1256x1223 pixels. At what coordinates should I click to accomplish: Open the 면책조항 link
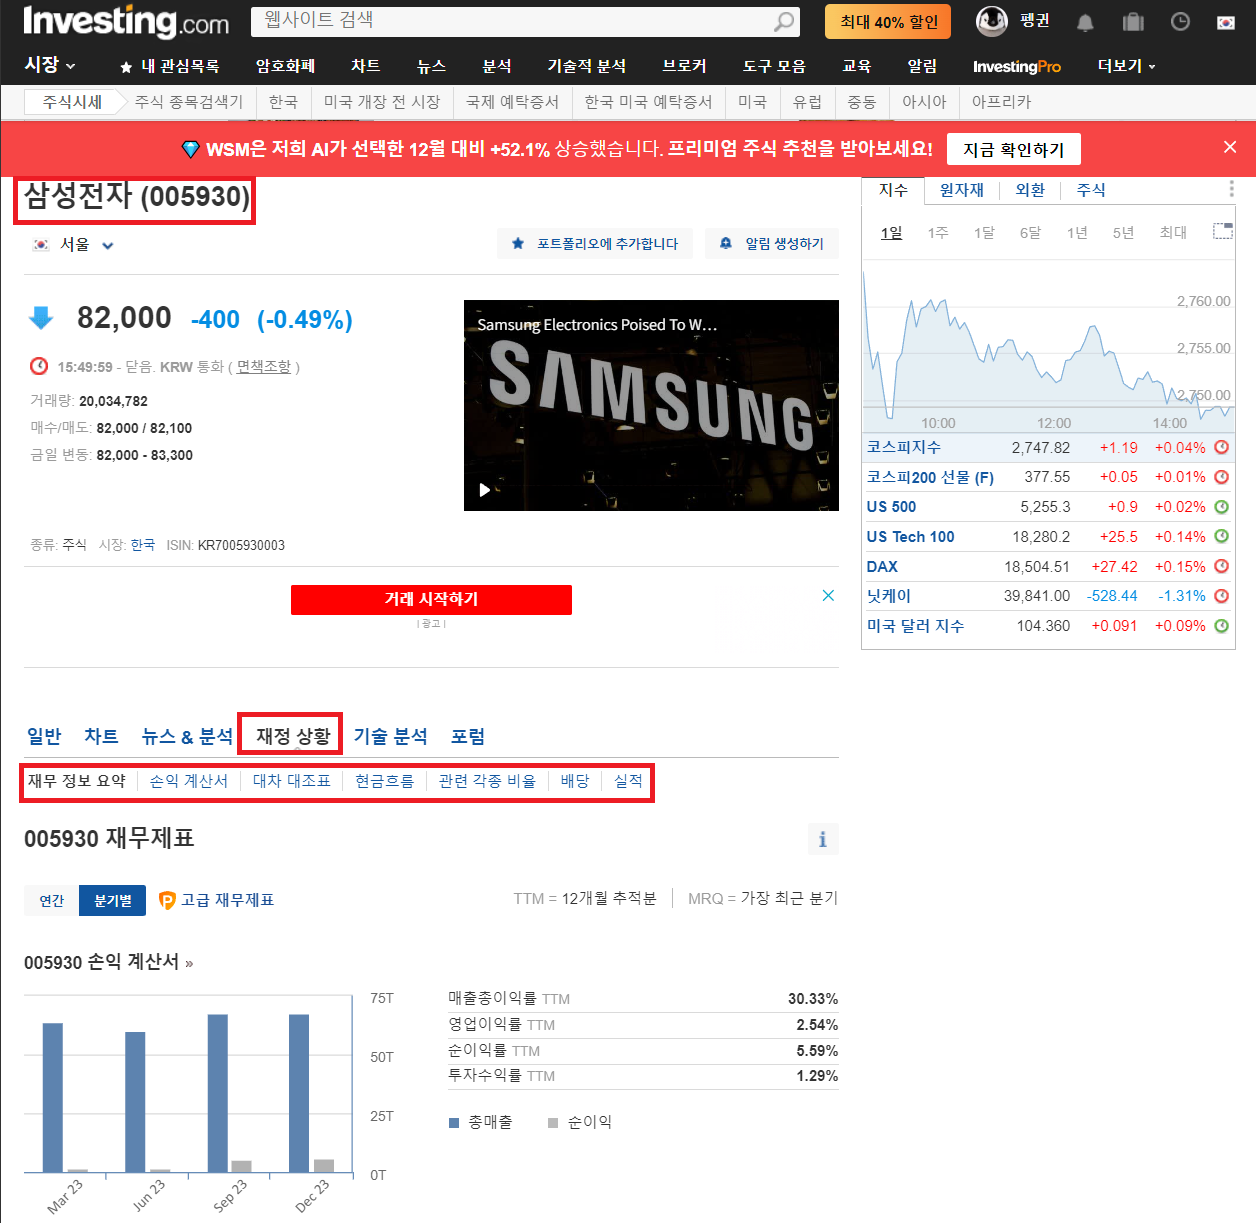click(x=264, y=367)
